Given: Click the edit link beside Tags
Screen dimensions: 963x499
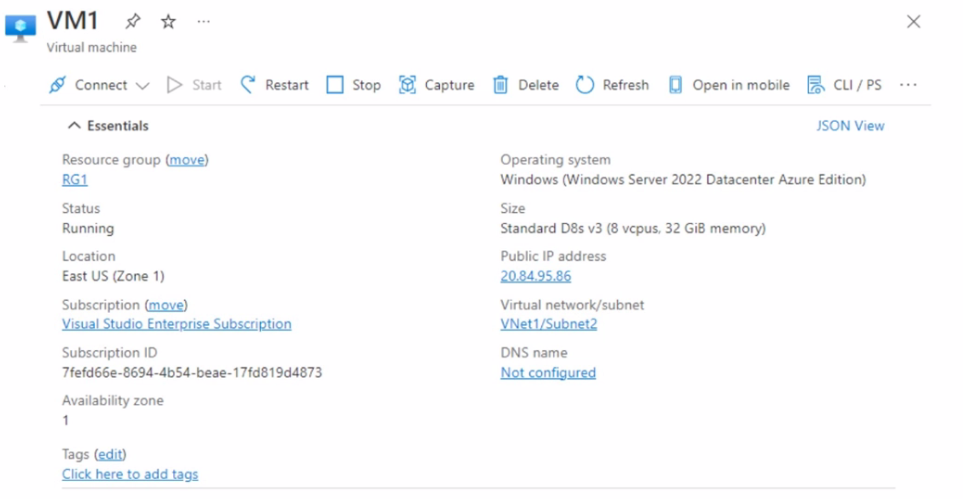Looking at the screenshot, I should (x=110, y=454).
